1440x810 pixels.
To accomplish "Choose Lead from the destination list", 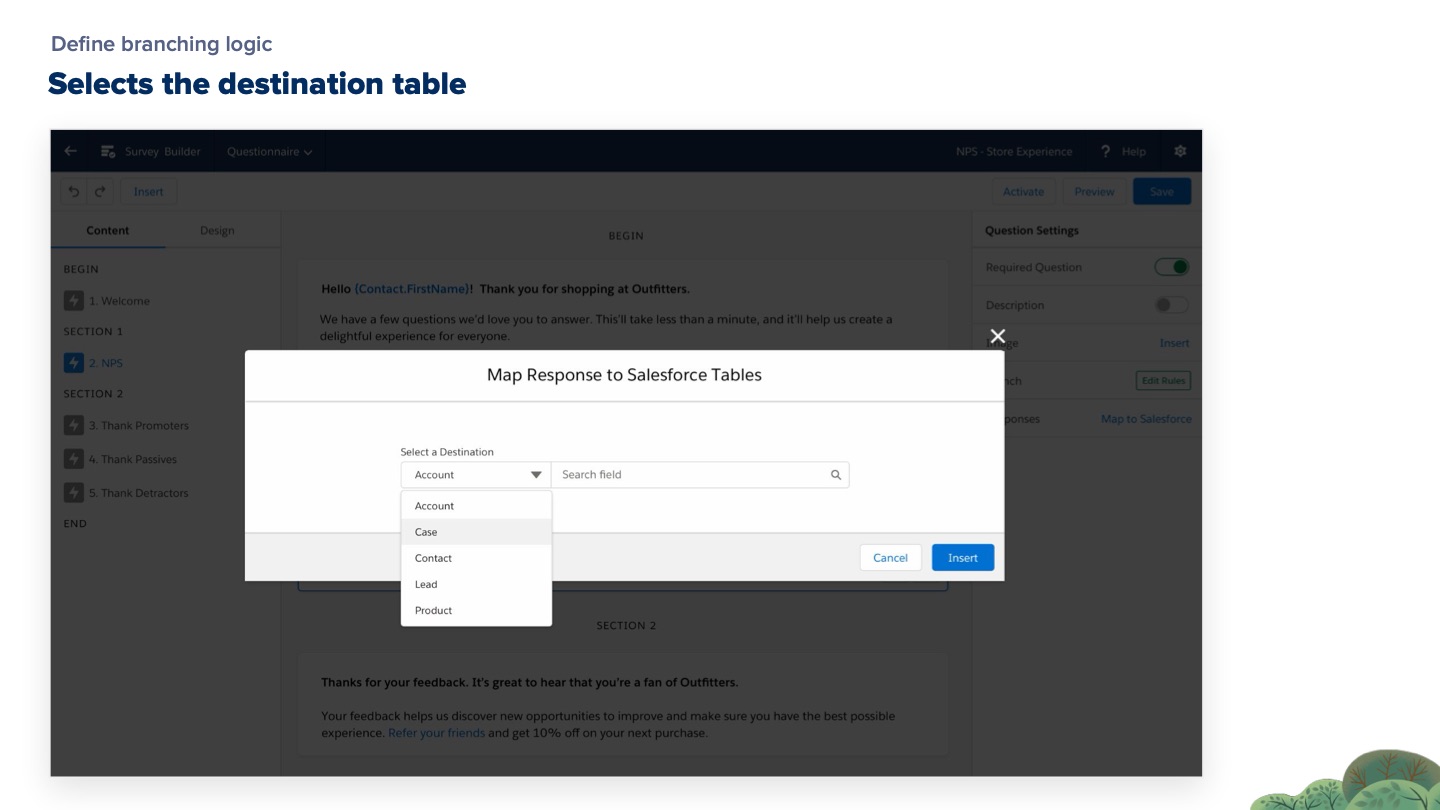I will (476, 584).
